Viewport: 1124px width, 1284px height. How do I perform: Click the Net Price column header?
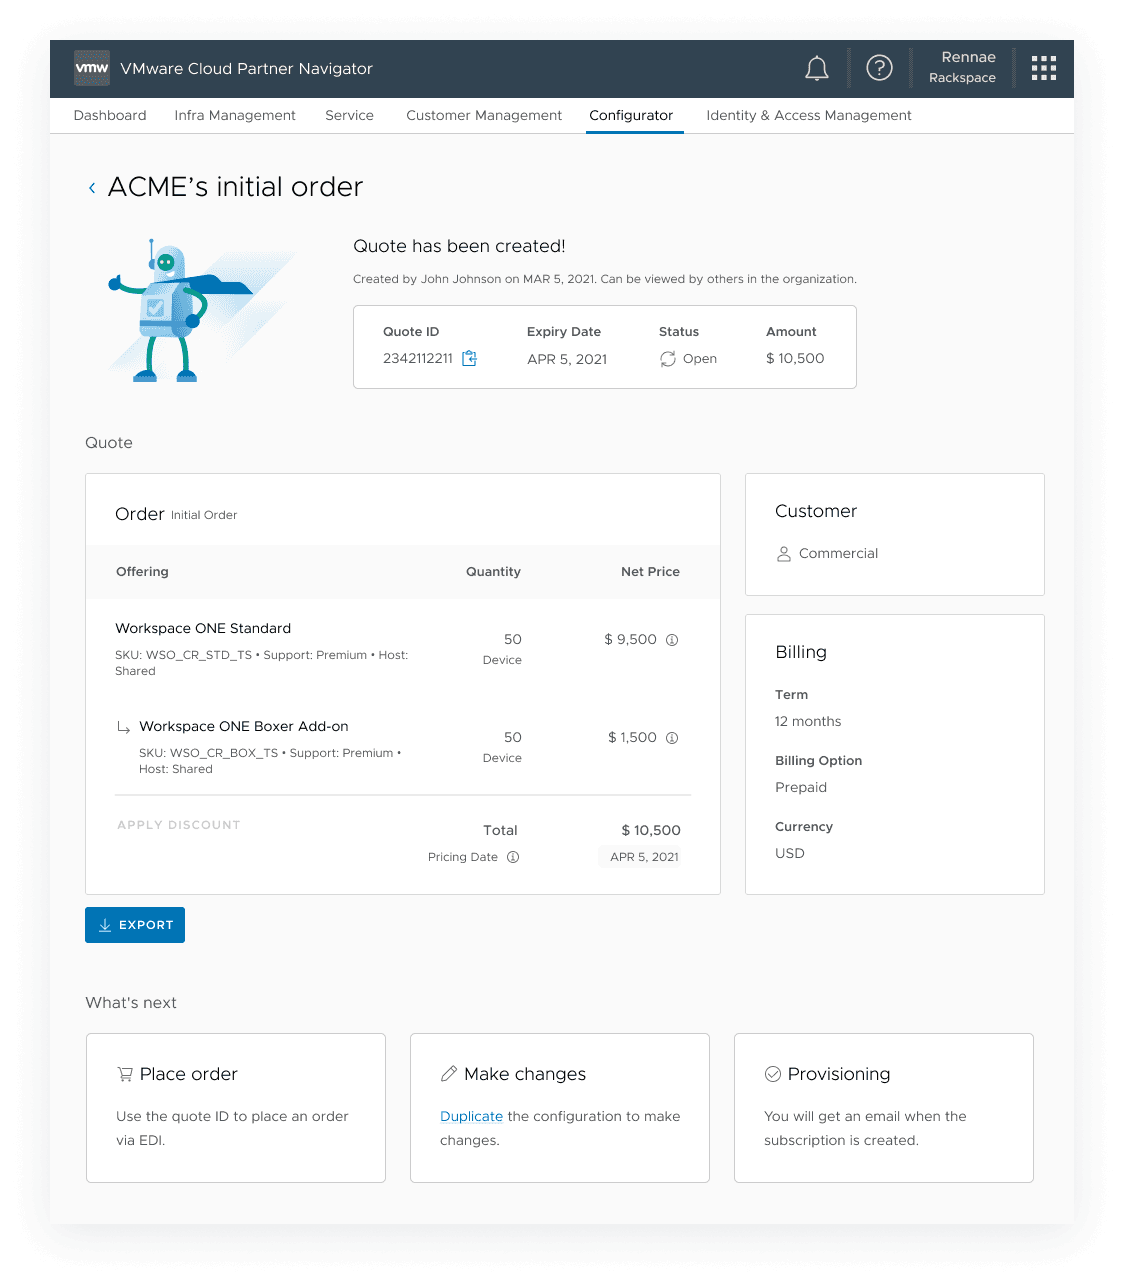650,572
